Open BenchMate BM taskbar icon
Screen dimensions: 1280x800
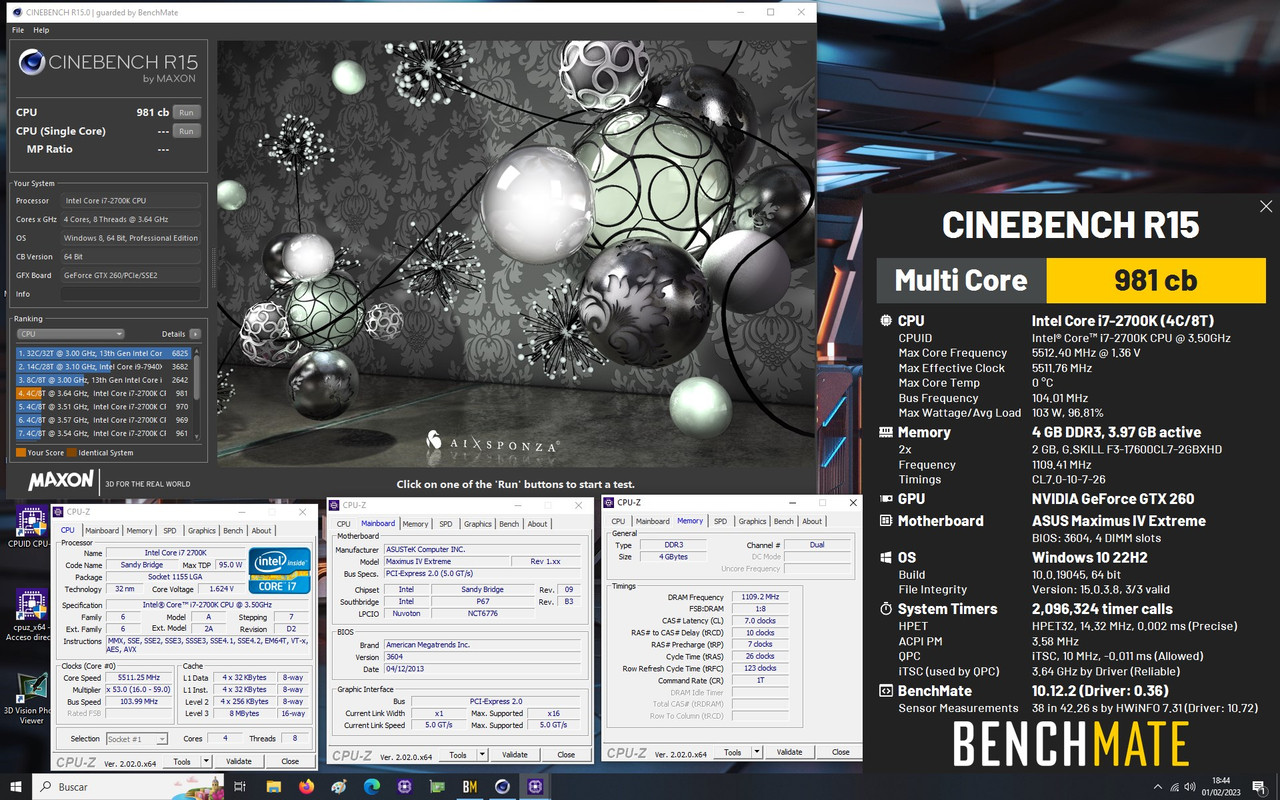pyautogui.click(x=469, y=786)
